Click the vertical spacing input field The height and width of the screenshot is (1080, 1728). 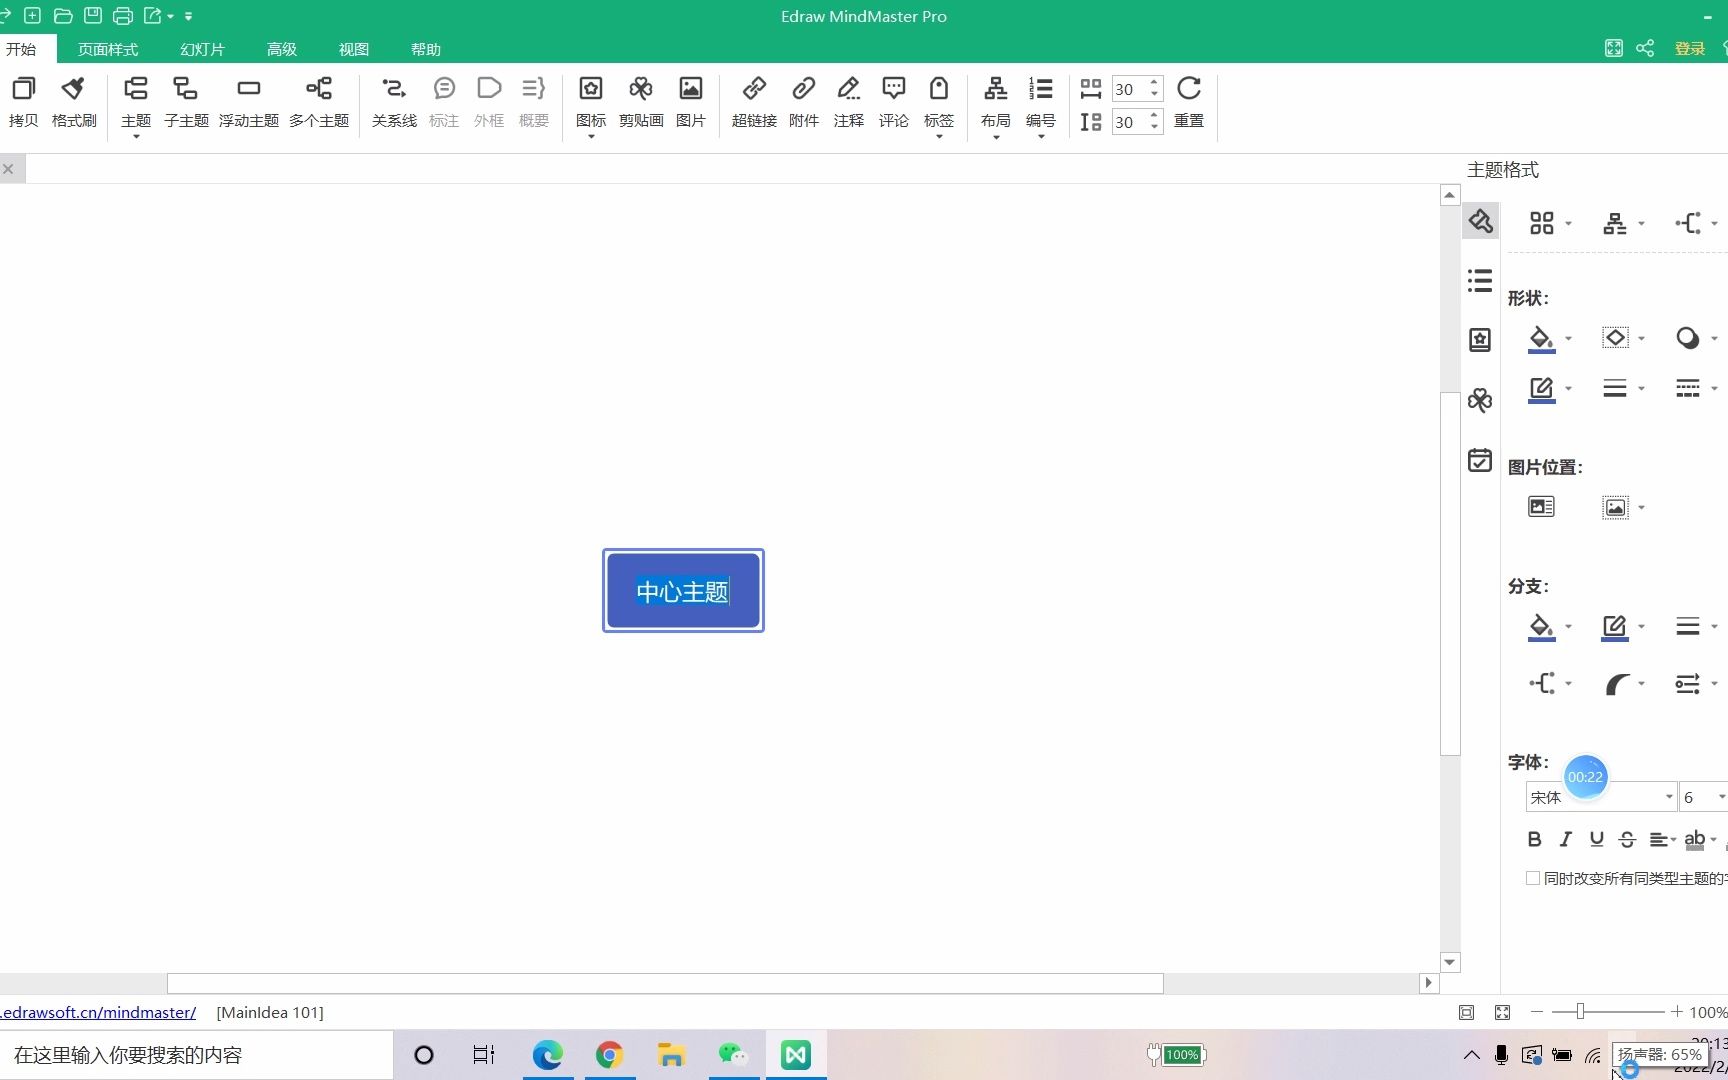tap(1129, 122)
